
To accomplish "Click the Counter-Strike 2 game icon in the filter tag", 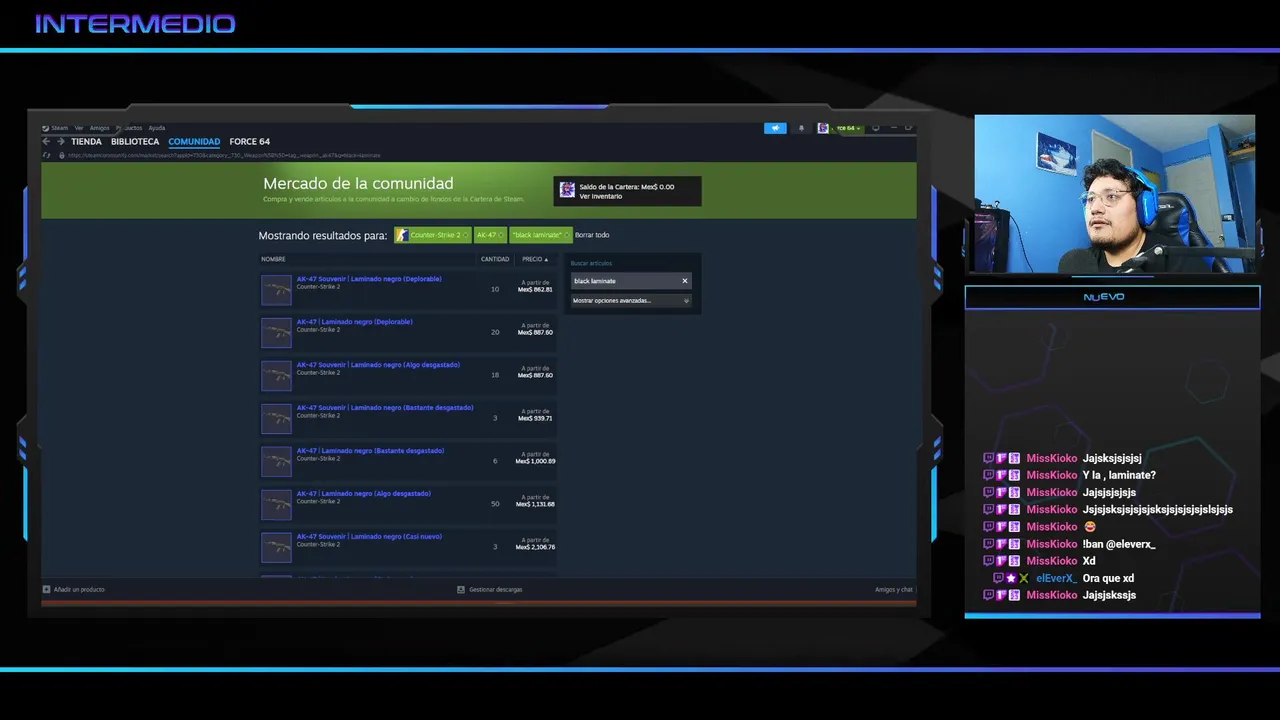I will click(402, 235).
